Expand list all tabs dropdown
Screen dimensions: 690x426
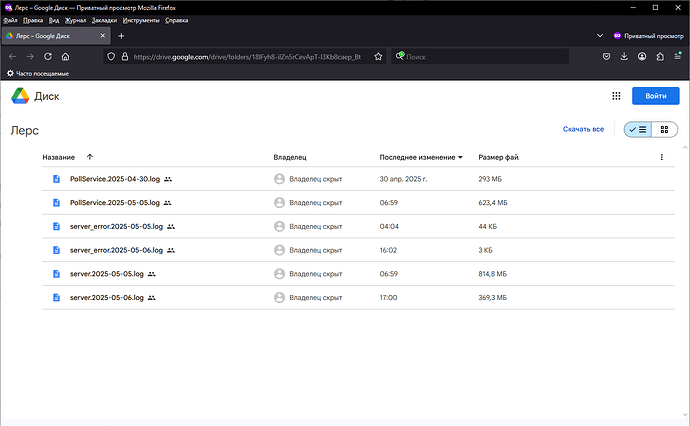pos(600,36)
